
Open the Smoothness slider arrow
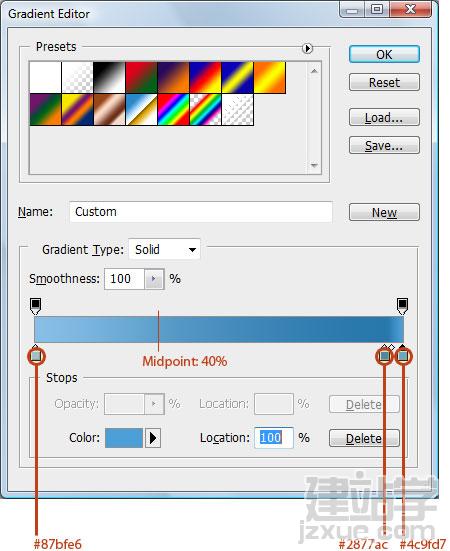pos(154,279)
